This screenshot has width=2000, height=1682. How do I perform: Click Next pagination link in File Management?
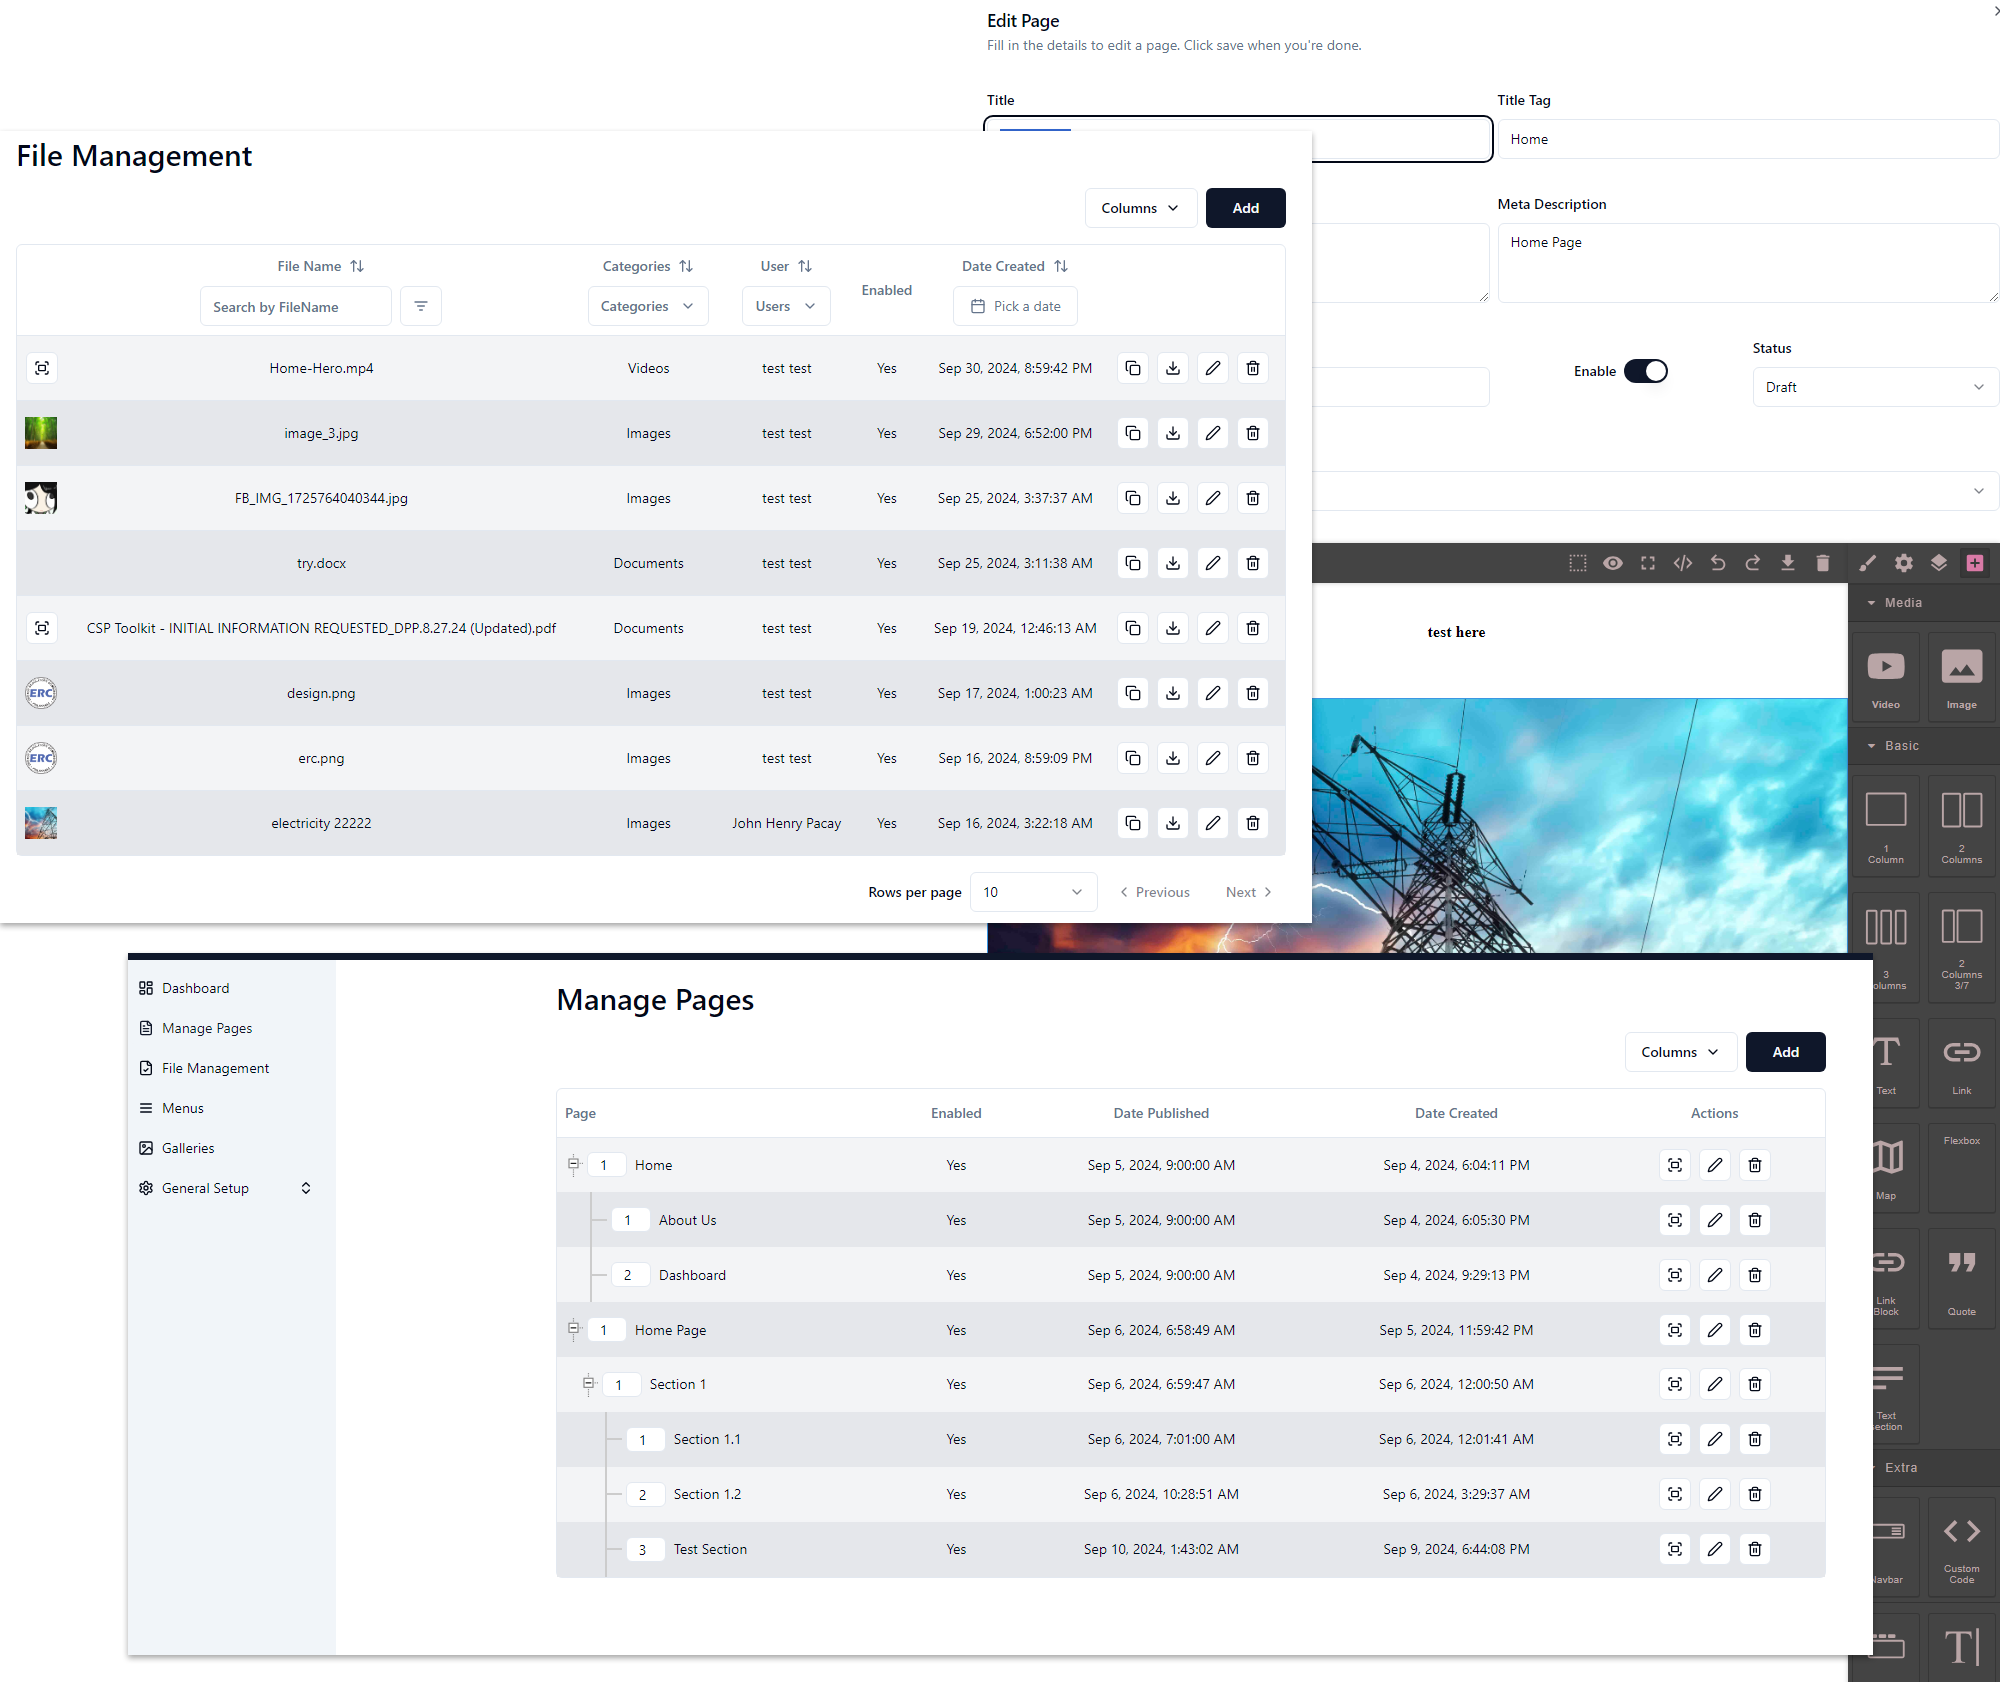click(x=1247, y=891)
